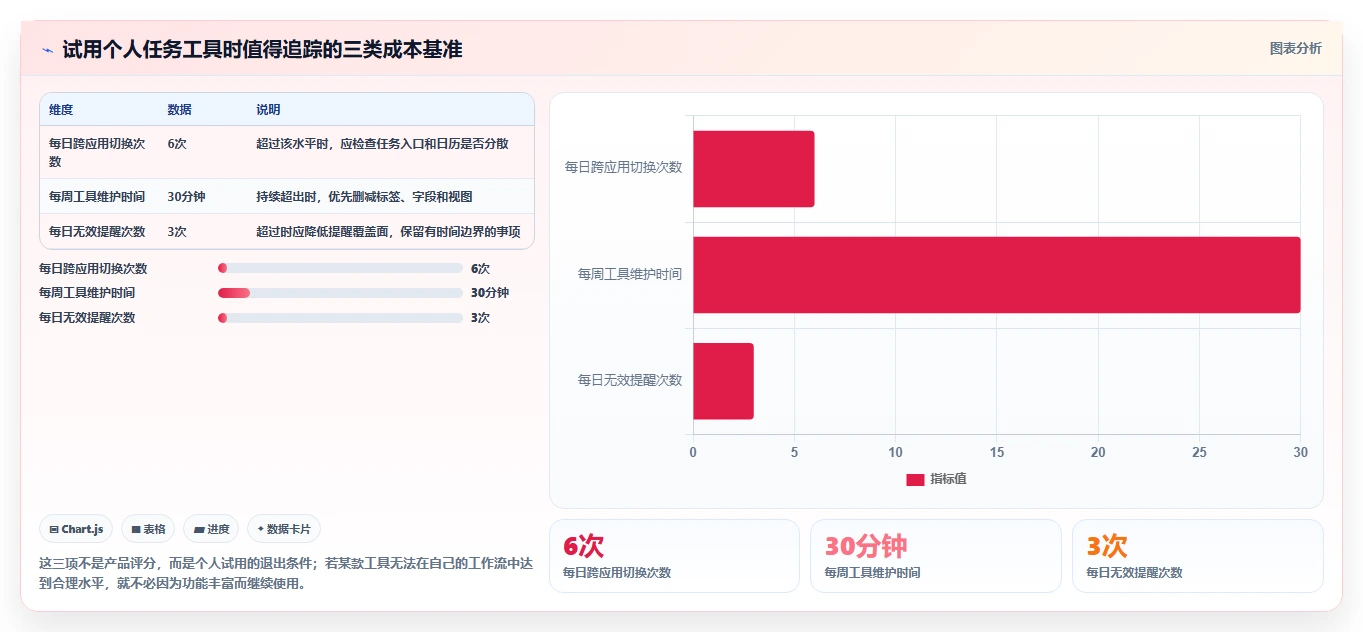Click the blue lightning icon beside the title
1363x632 pixels.
[x=47, y=50]
